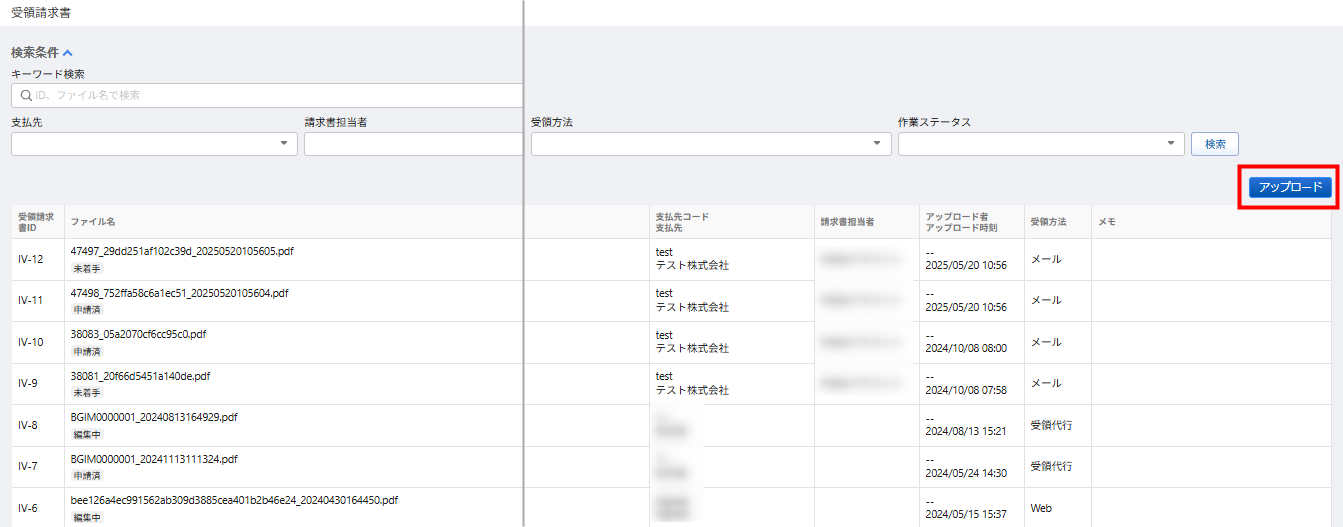Click upload time 2024/10/08 07:58
This screenshot has width=1343, height=527.
pyautogui.click(x=966, y=390)
